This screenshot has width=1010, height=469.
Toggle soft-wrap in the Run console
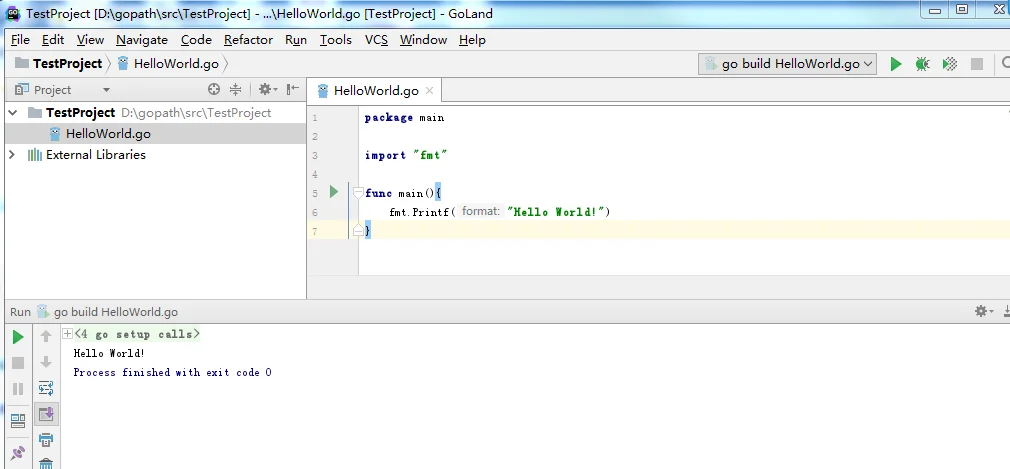pyautogui.click(x=46, y=388)
